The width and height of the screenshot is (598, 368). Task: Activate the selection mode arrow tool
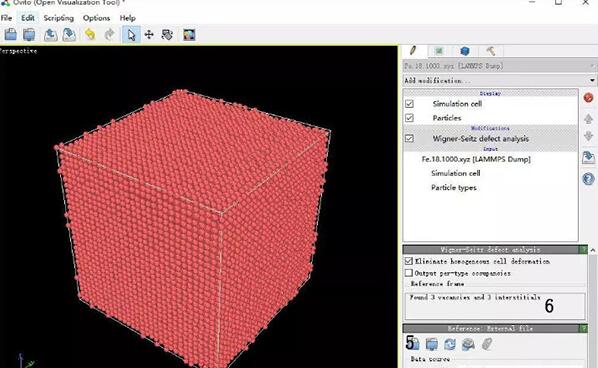(131, 35)
